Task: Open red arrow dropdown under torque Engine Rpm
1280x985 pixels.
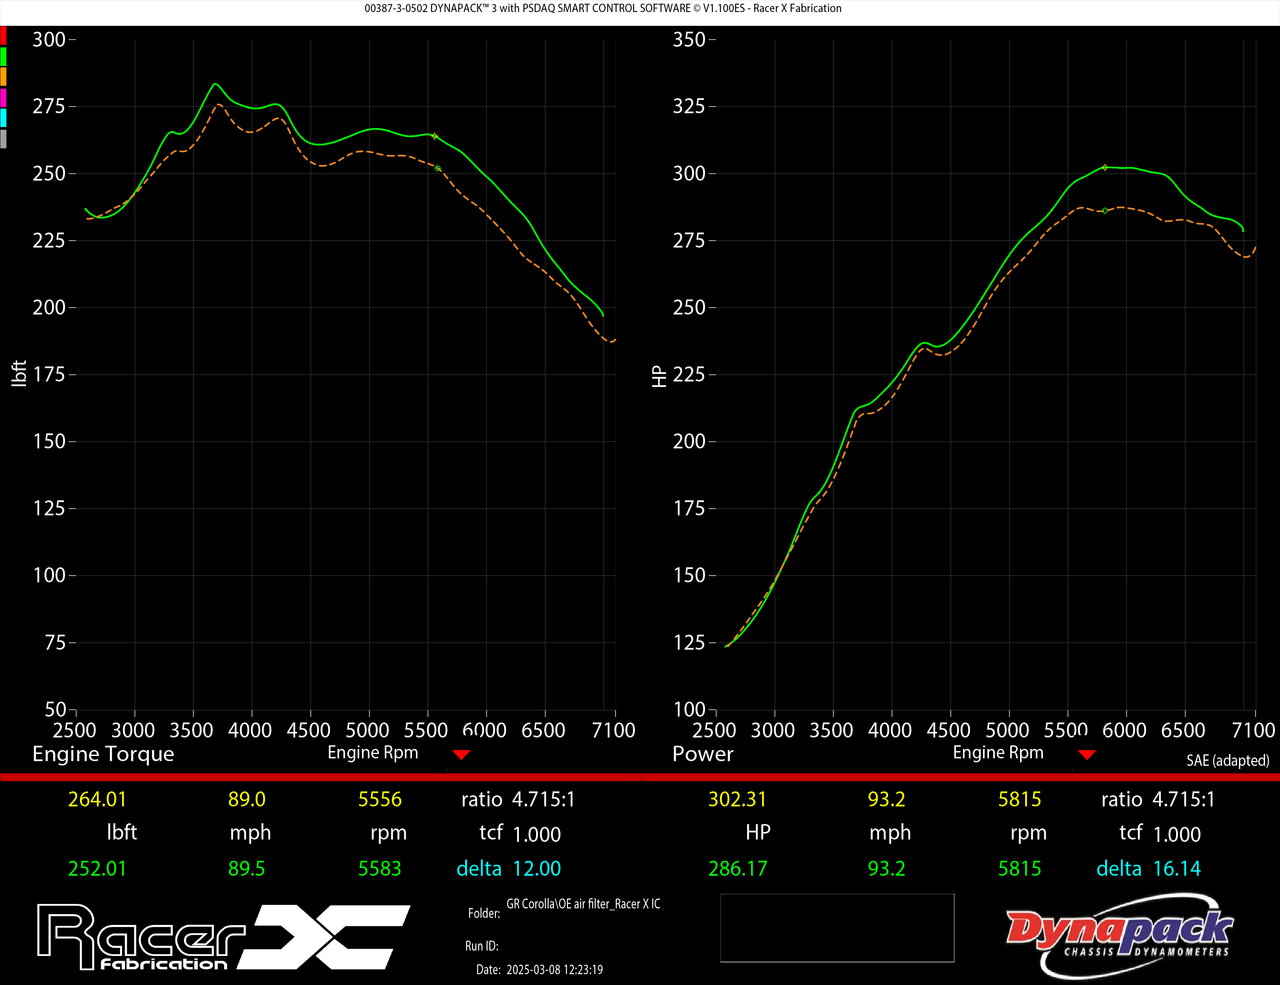Action: pyautogui.click(x=461, y=755)
